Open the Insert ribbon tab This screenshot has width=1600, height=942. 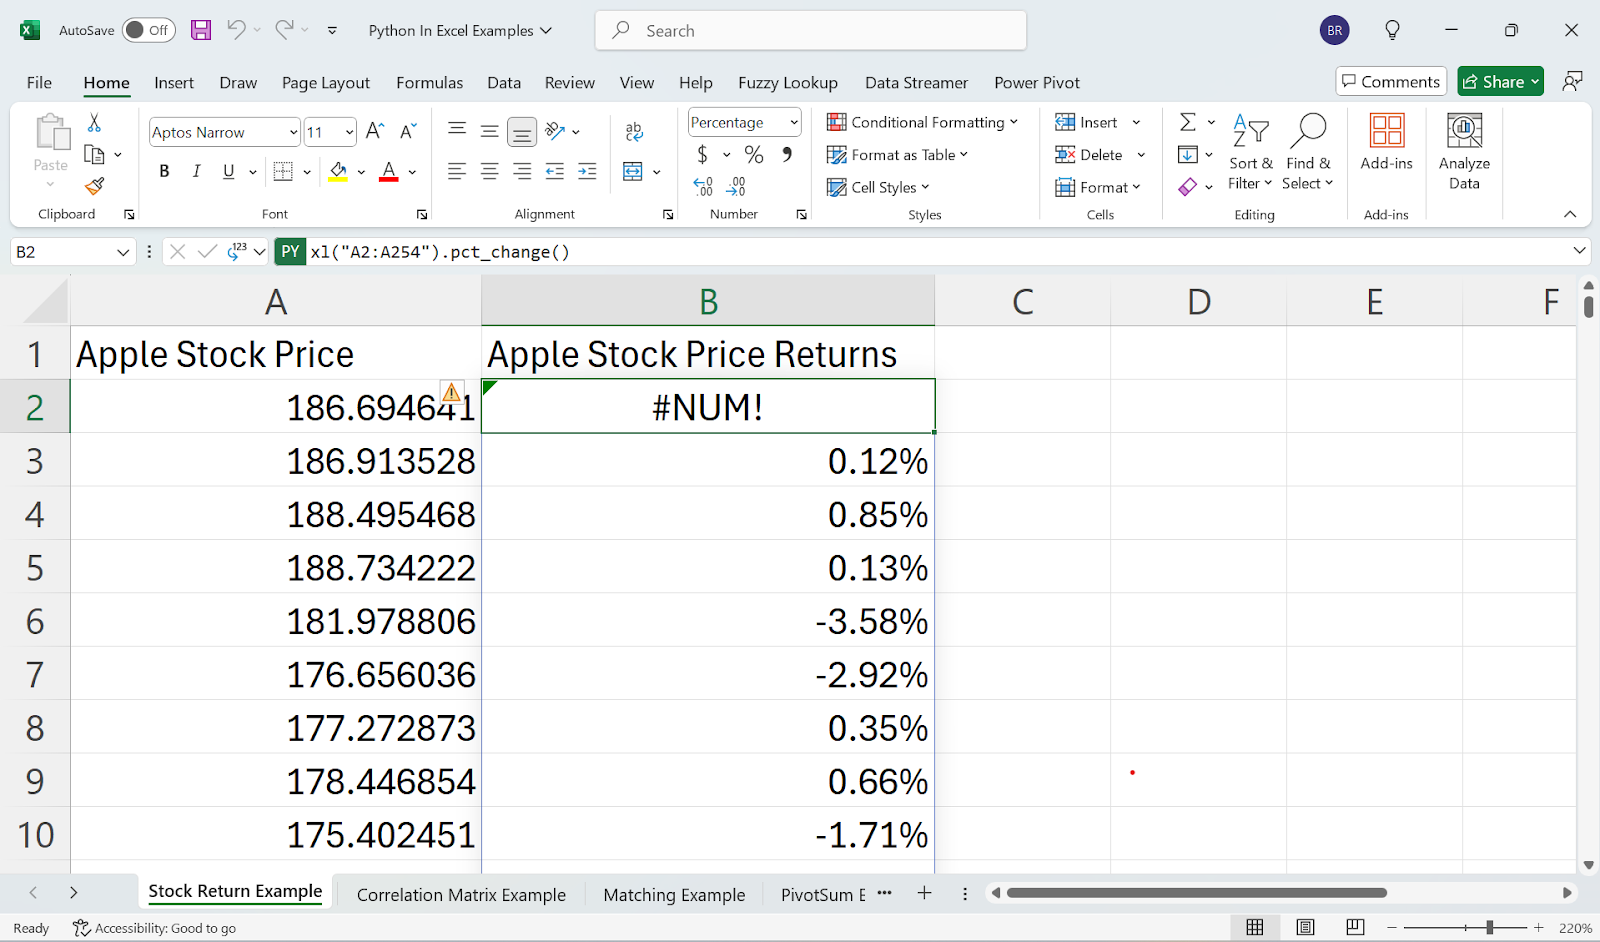[x=174, y=83]
